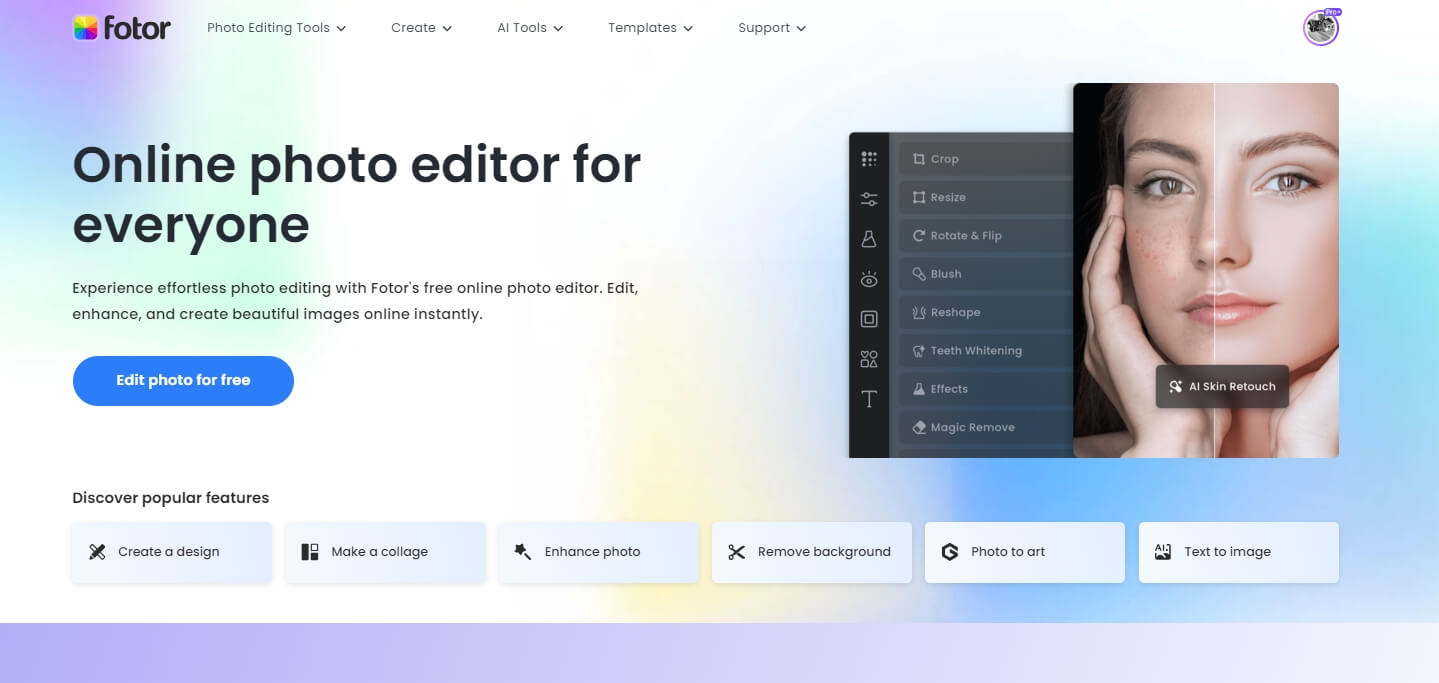Click the Discover popular features heading
1439x683 pixels.
pos(171,498)
